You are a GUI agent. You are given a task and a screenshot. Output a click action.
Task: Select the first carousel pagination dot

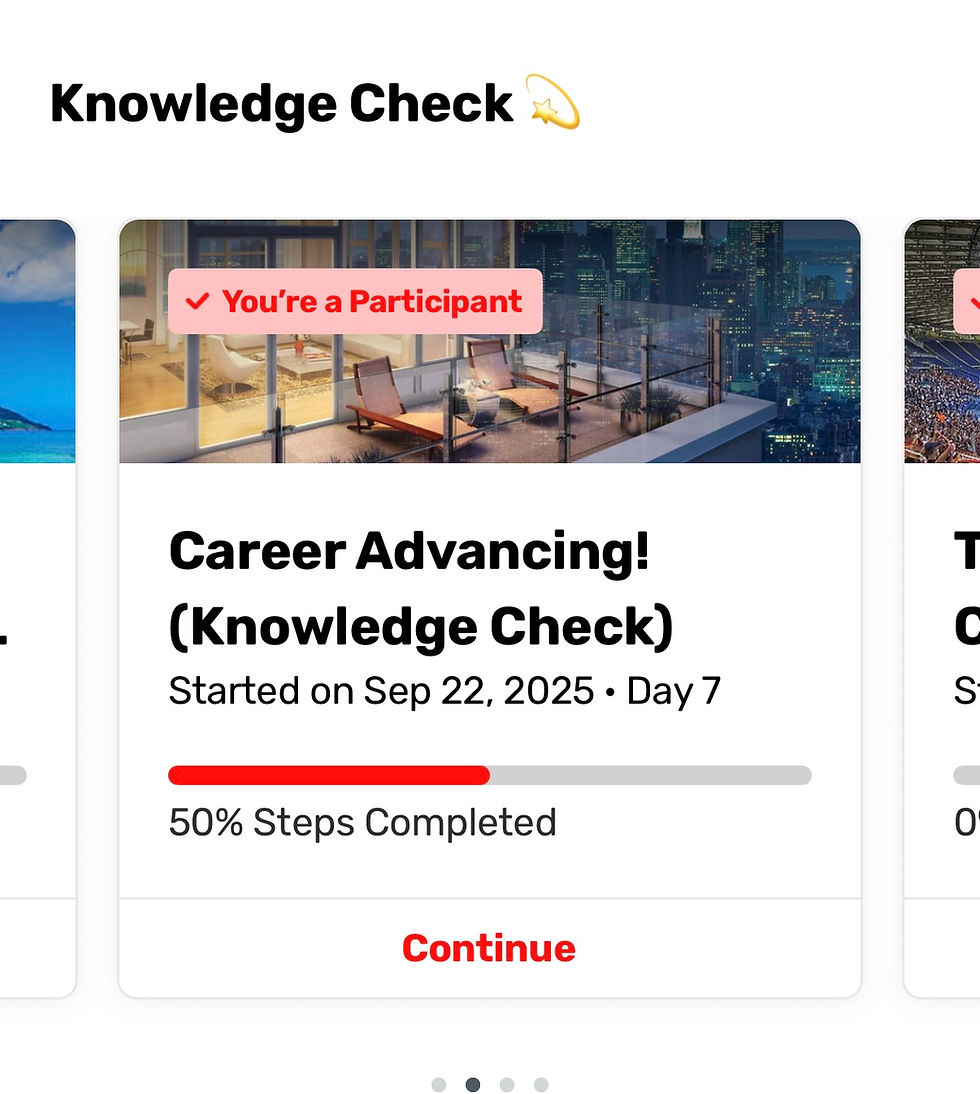(438, 1085)
